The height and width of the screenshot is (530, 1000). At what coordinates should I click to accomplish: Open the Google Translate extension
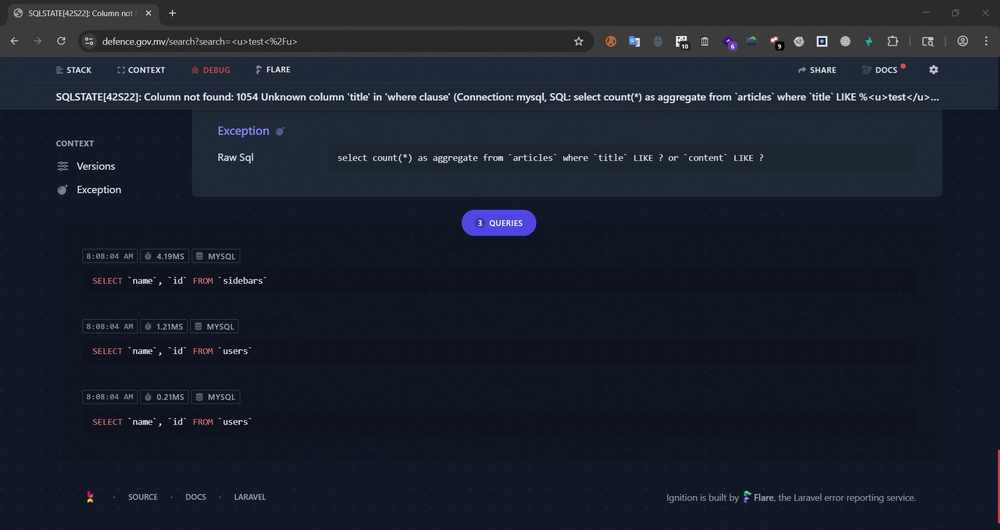[x=634, y=41]
